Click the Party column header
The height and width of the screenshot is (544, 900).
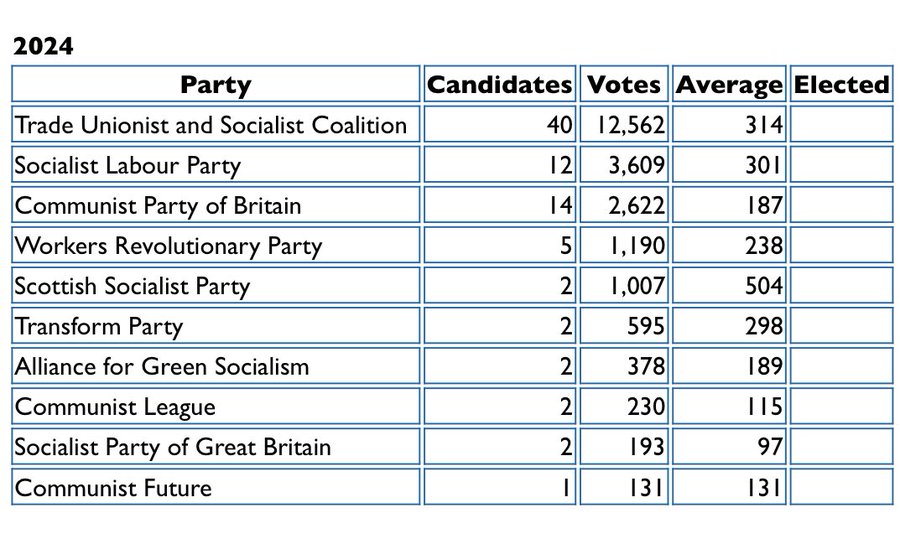coord(216,84)
